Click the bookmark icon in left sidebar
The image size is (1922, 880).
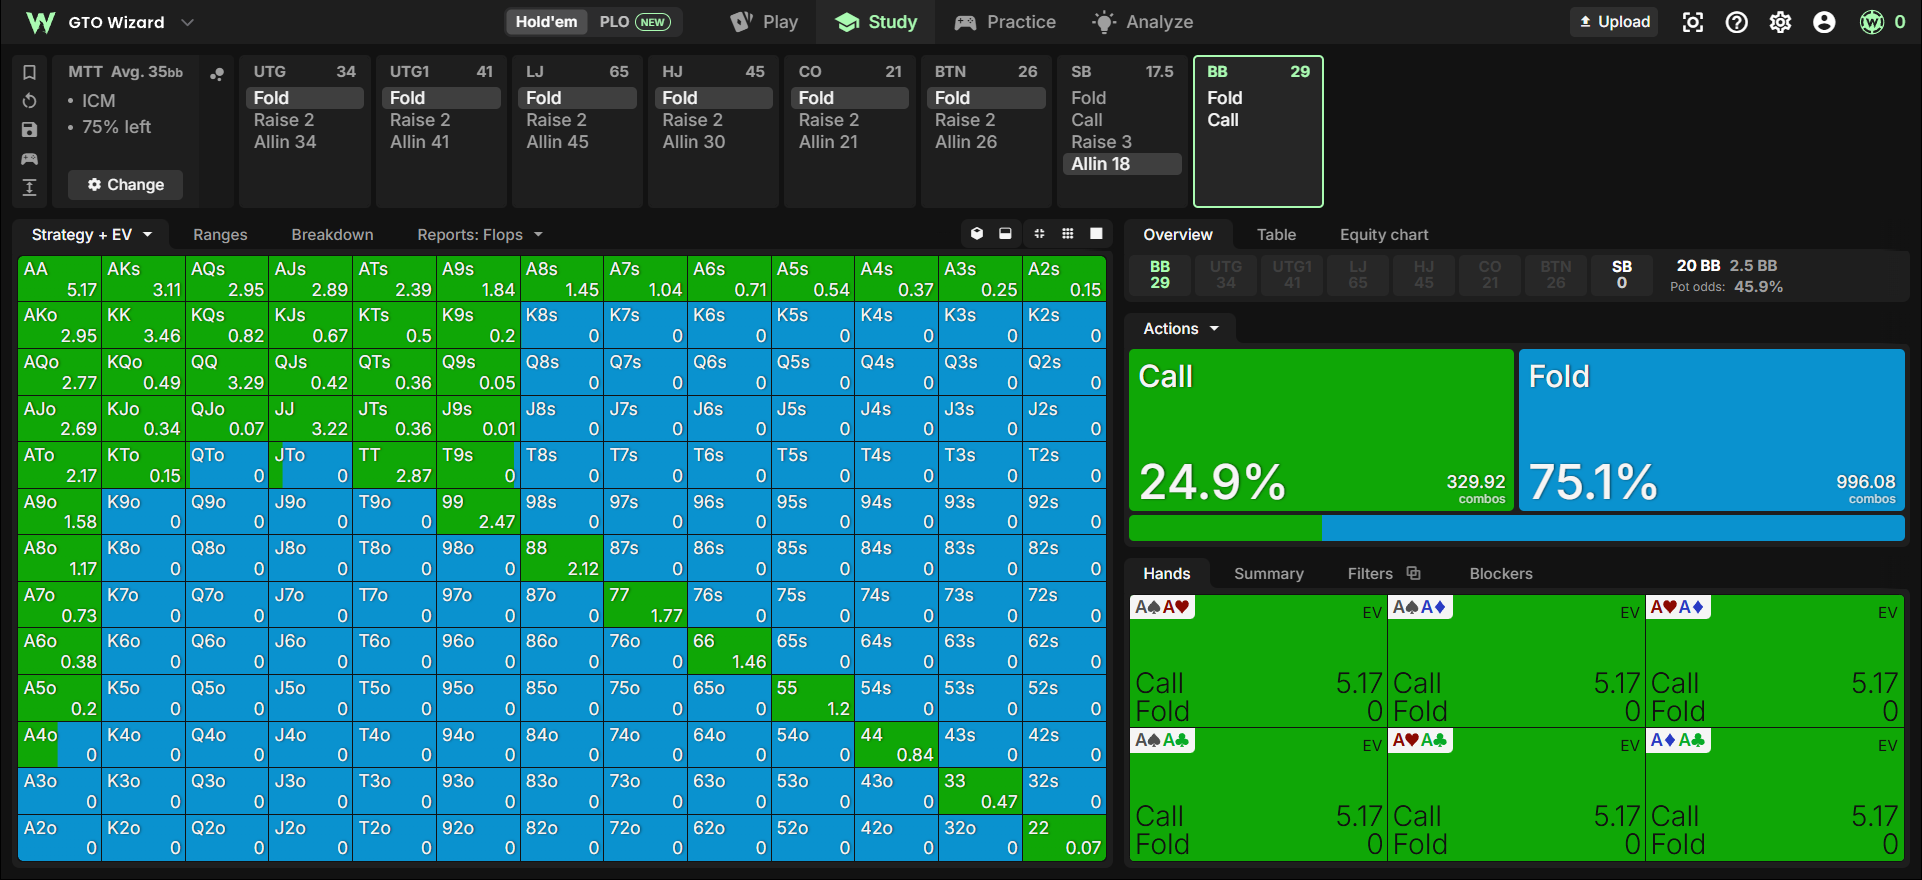(30, 72)
